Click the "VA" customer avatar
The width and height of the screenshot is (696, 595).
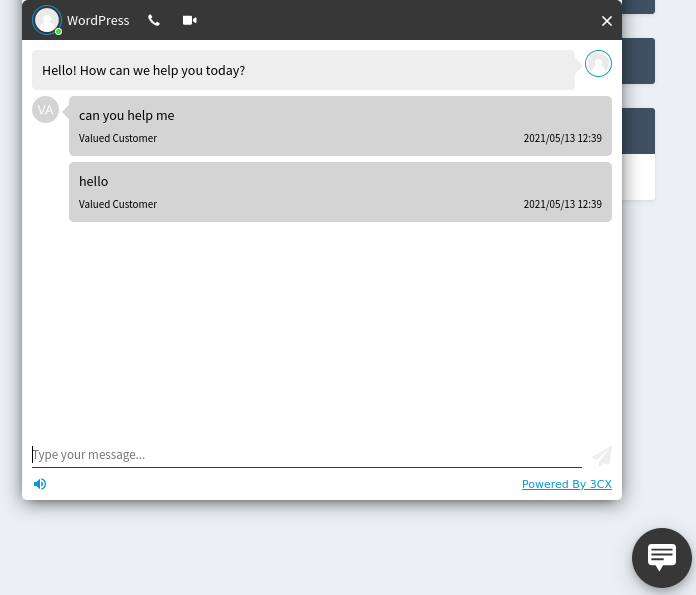coord(46,110)
